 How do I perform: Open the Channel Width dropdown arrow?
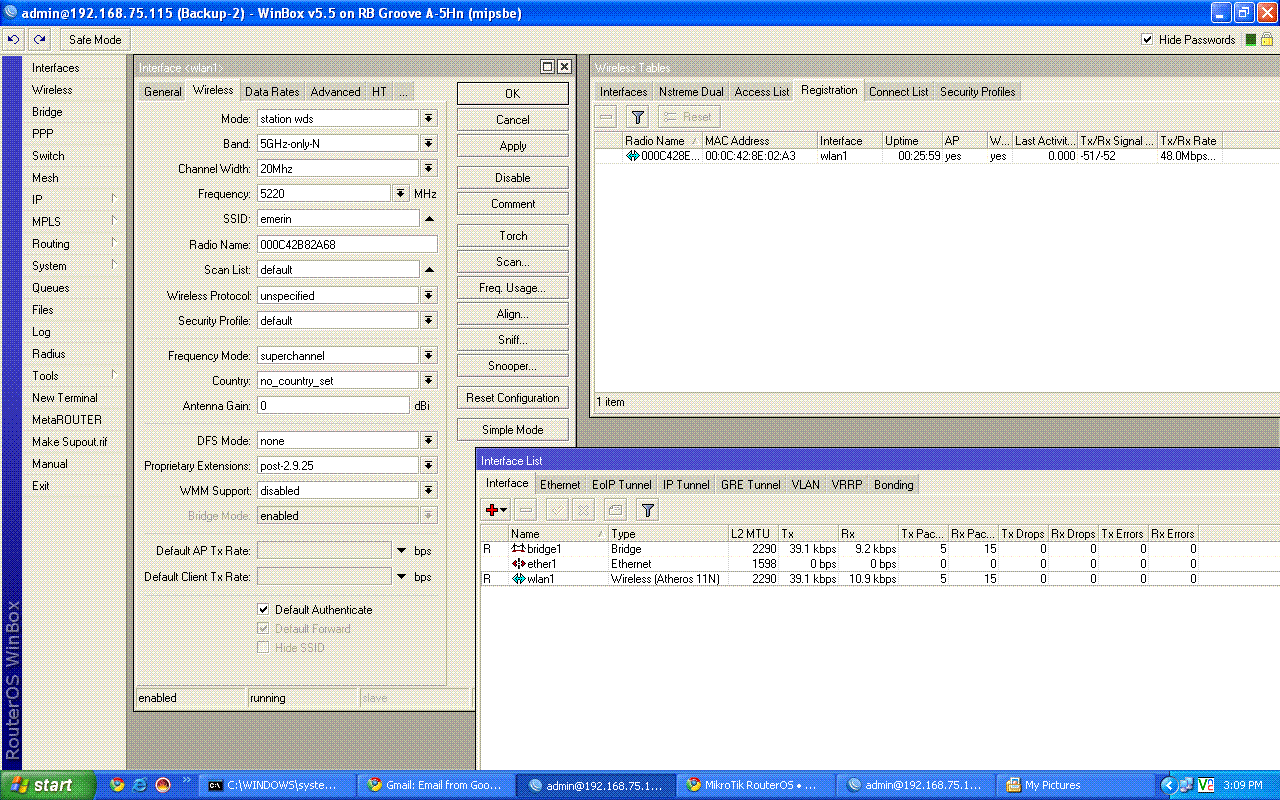coord(428,169)
